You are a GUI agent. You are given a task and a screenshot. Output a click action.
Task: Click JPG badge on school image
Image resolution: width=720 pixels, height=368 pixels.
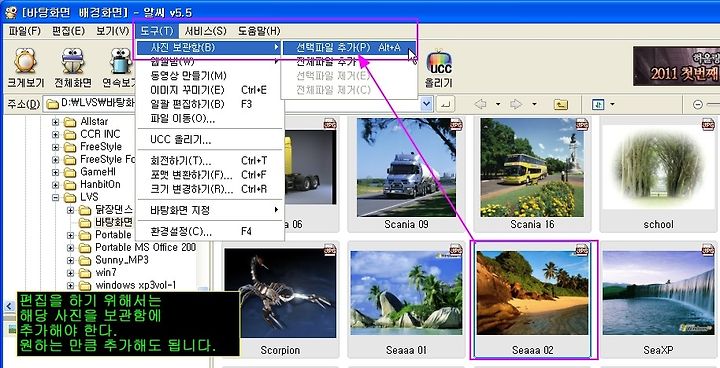point(708,124)
